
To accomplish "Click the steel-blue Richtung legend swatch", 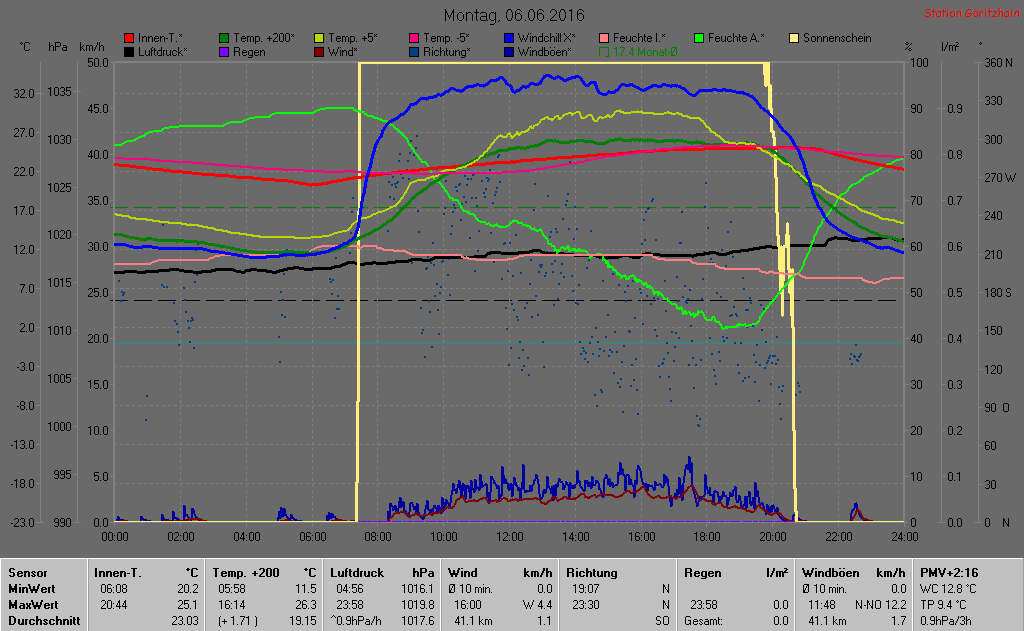I will pyautogui.click(x=414, y=52).
